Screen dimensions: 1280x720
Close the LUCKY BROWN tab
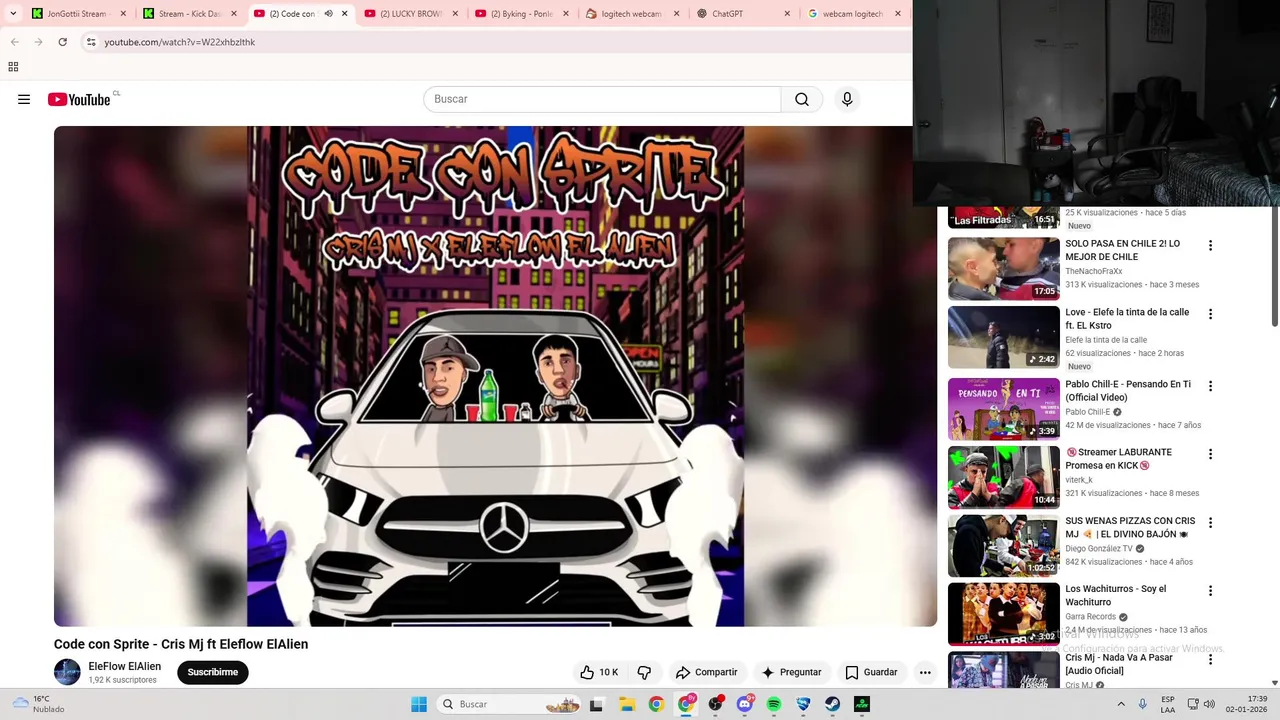[x=455, y=14]
